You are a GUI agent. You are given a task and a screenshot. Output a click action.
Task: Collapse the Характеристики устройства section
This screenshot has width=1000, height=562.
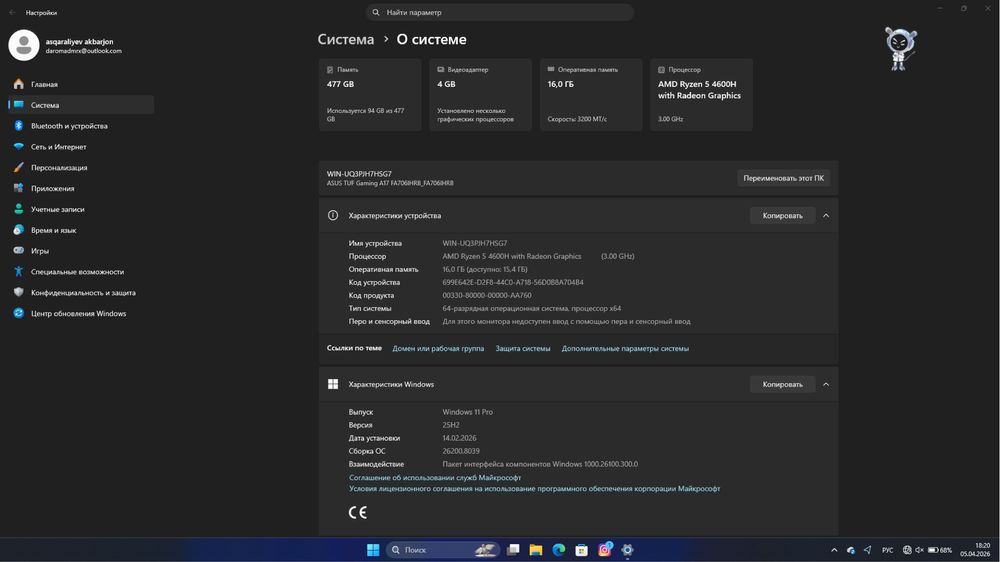click(x=826, y=215)
